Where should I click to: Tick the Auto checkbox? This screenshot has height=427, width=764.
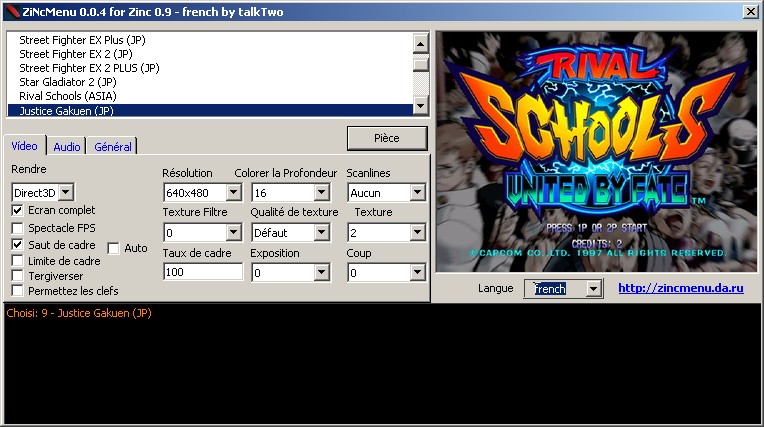click(x=114, y=248)
